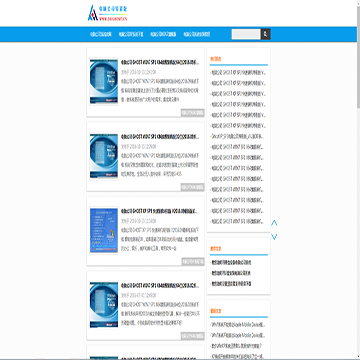Click the downward chevron go-to-bottom arrow
360x360 pixels.
click(274, 236)
